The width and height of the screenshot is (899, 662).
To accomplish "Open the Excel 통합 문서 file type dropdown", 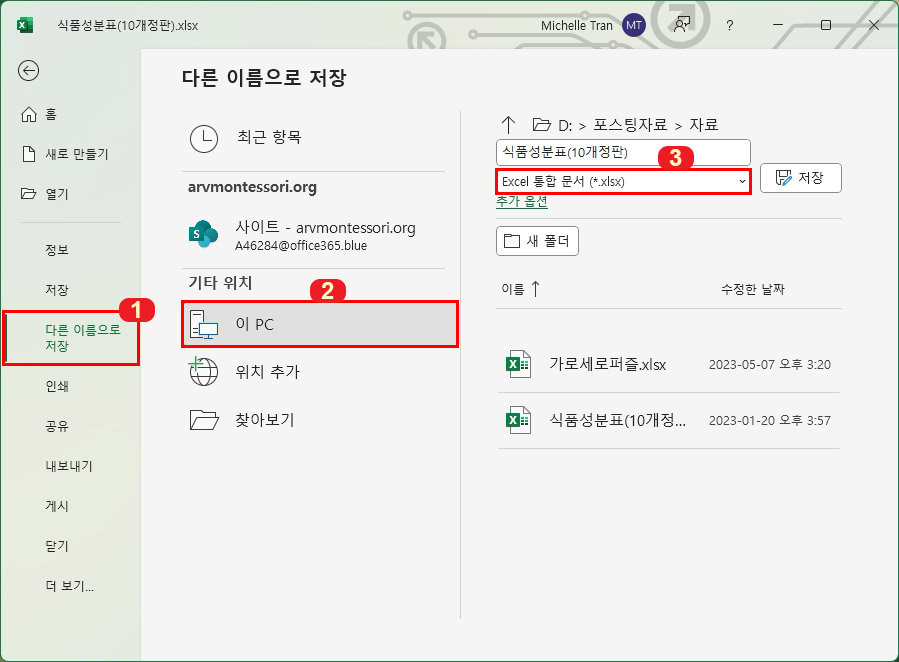I will click(x=743, y=181).
